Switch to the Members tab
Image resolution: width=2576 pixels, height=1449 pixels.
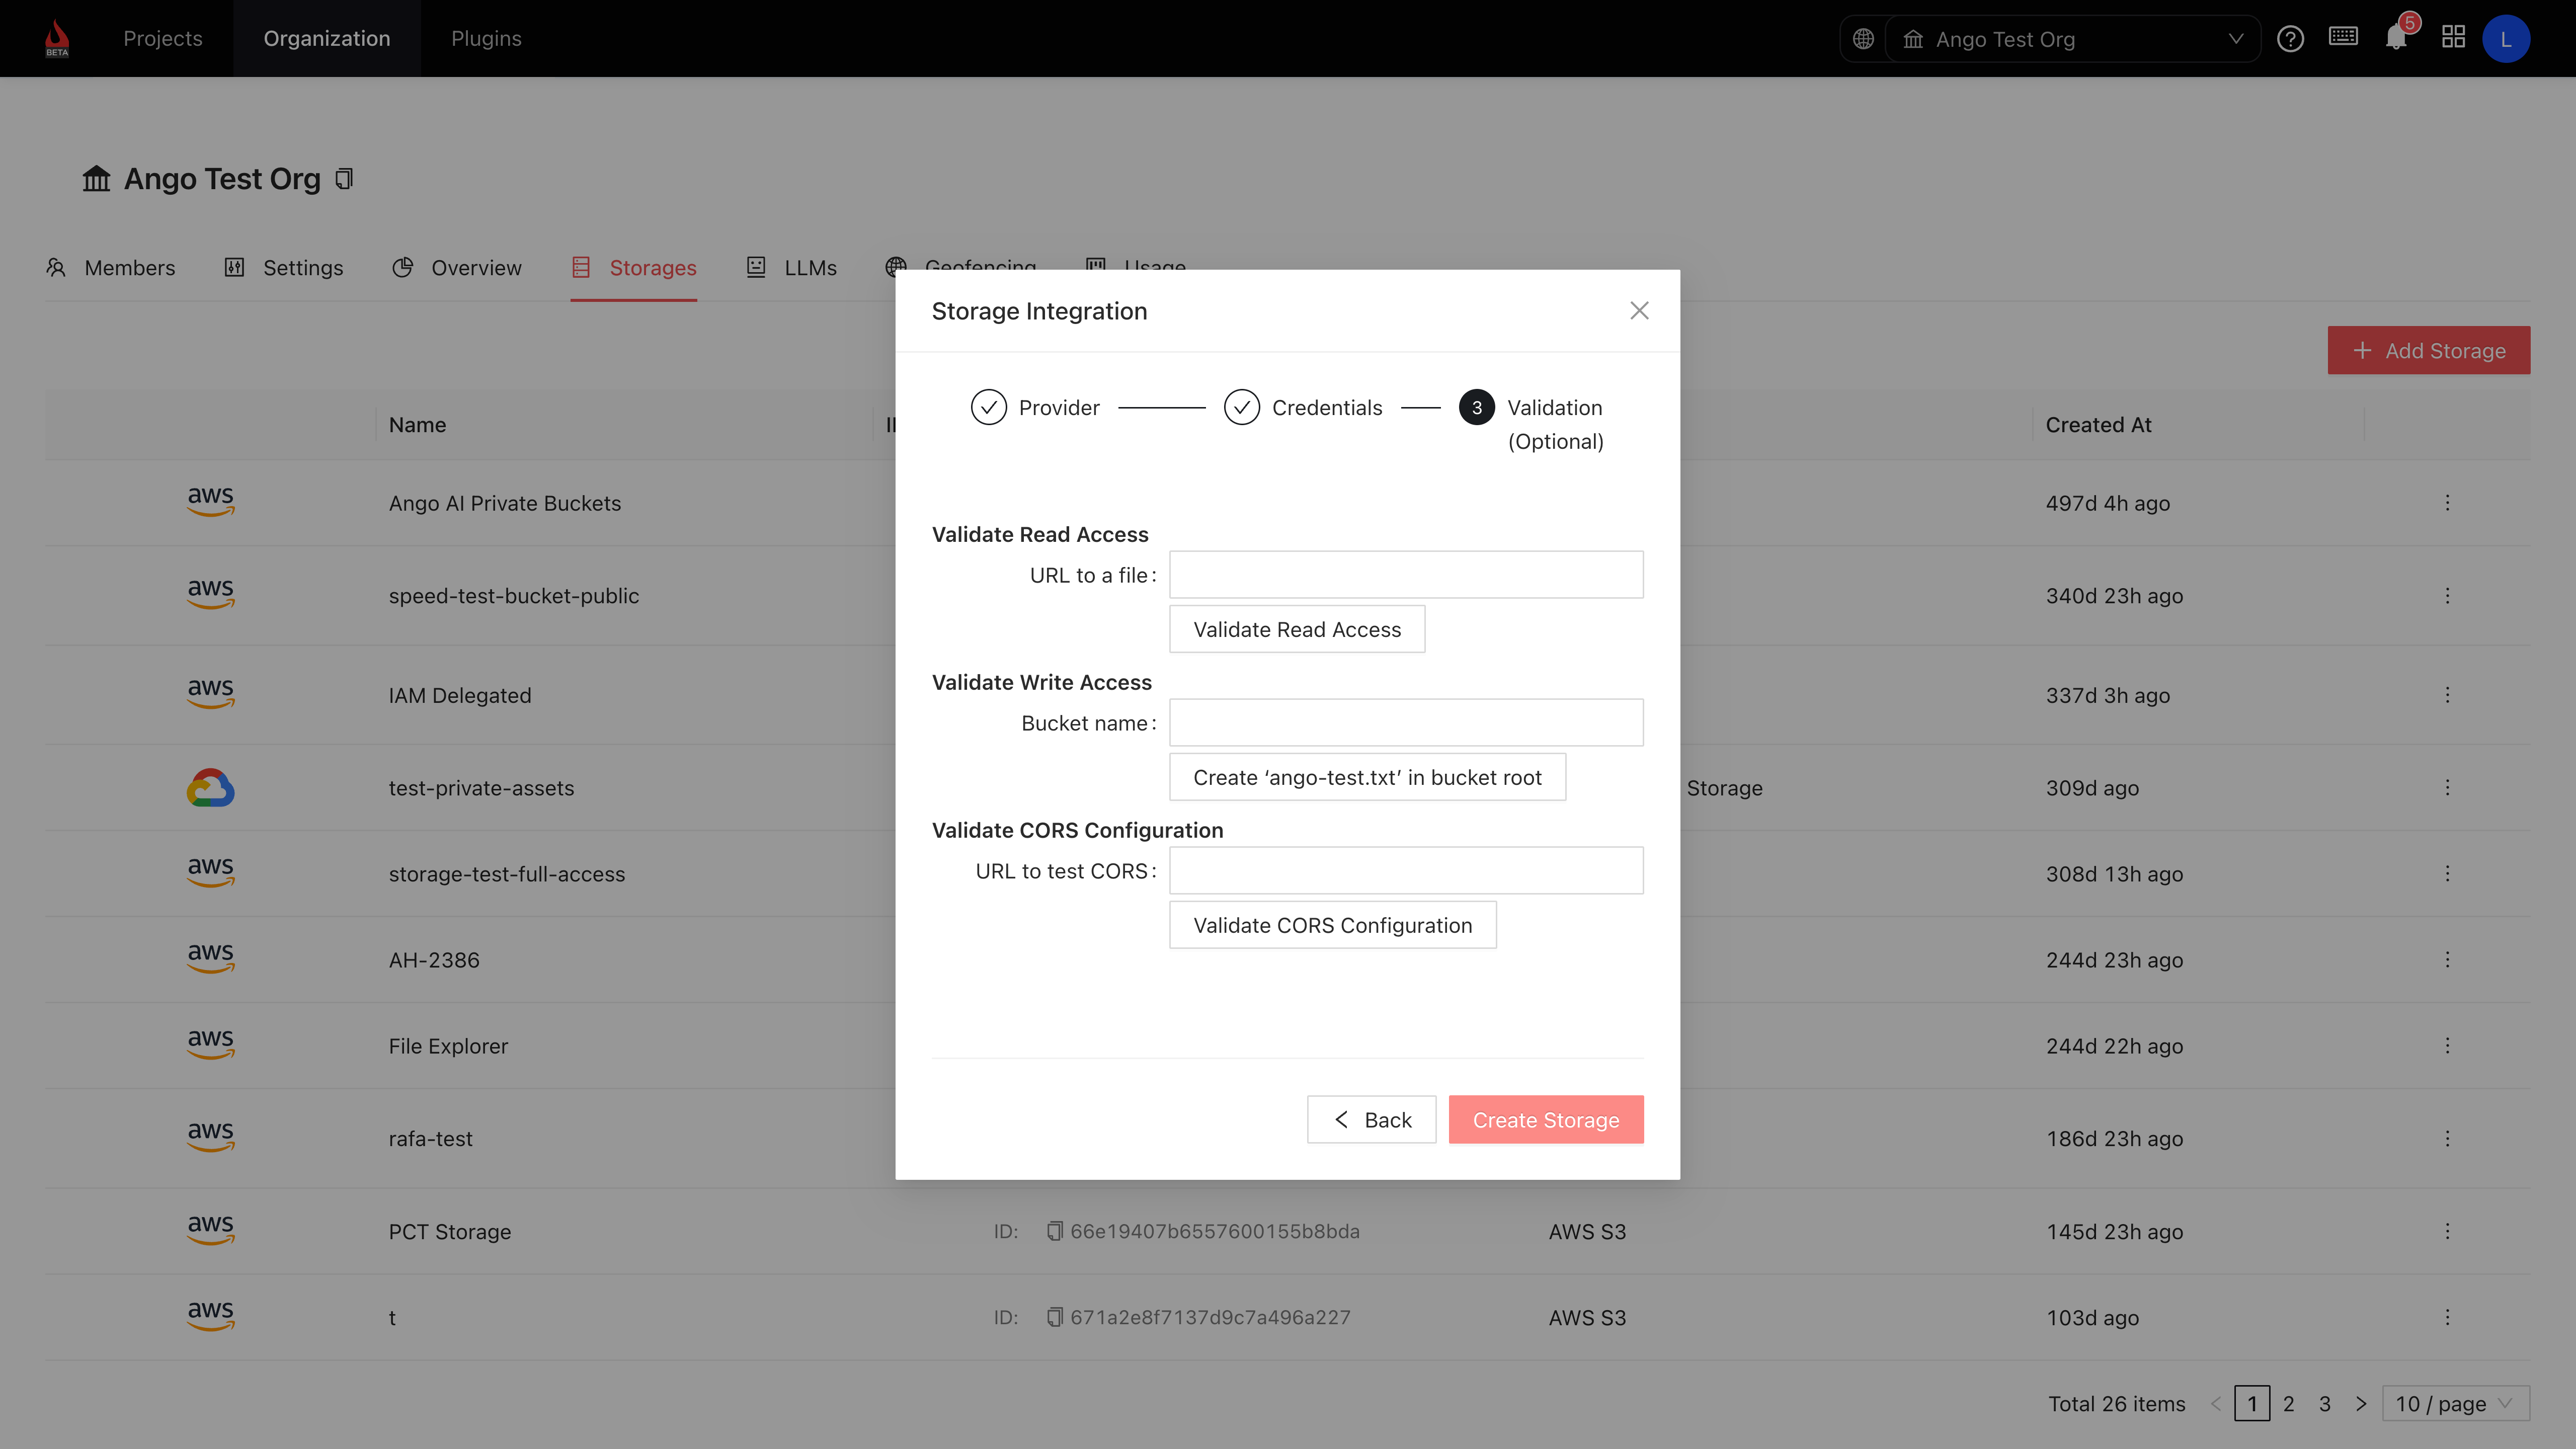111,268
